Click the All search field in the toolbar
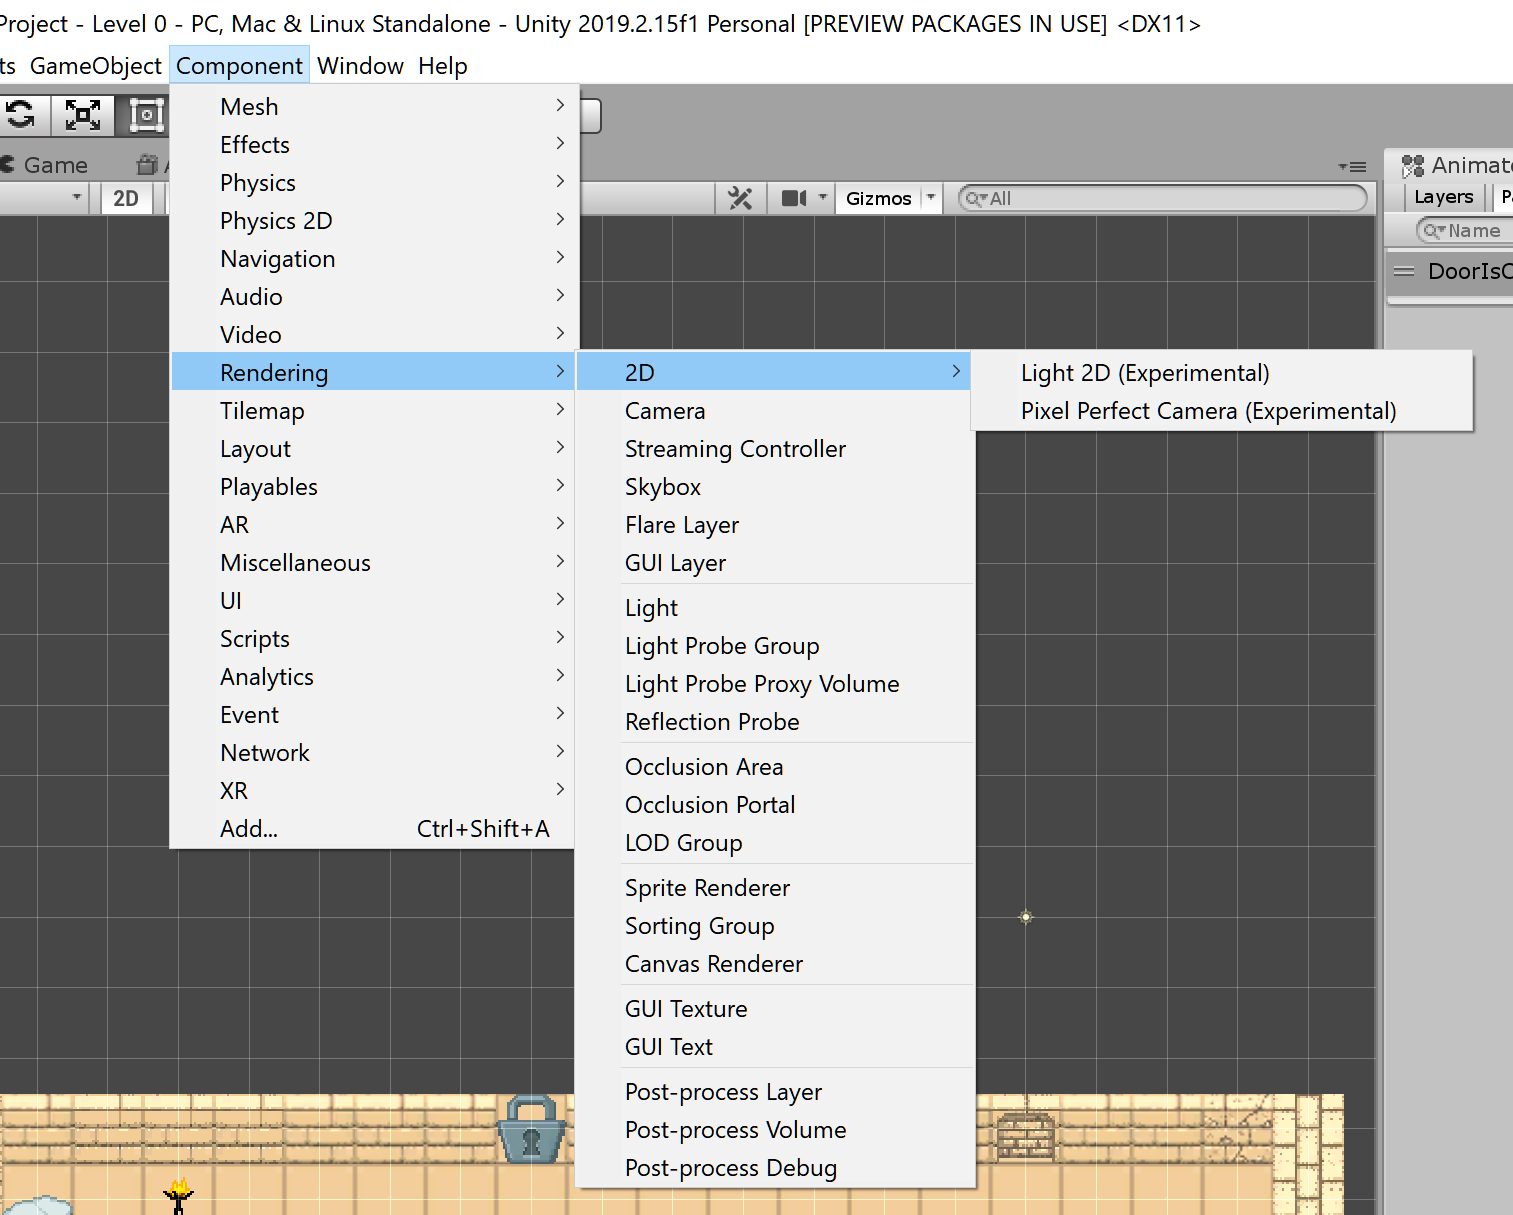Screen dimensions: 1513x1215 (1160, 198)
